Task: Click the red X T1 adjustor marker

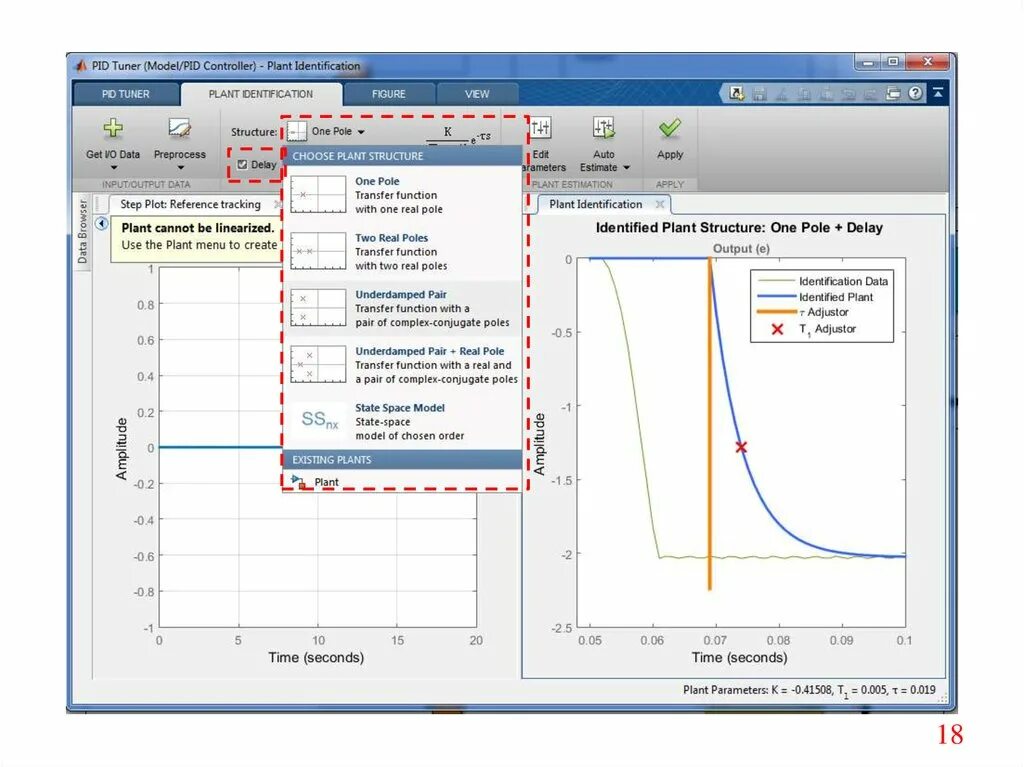Action: tap(741, 448)
